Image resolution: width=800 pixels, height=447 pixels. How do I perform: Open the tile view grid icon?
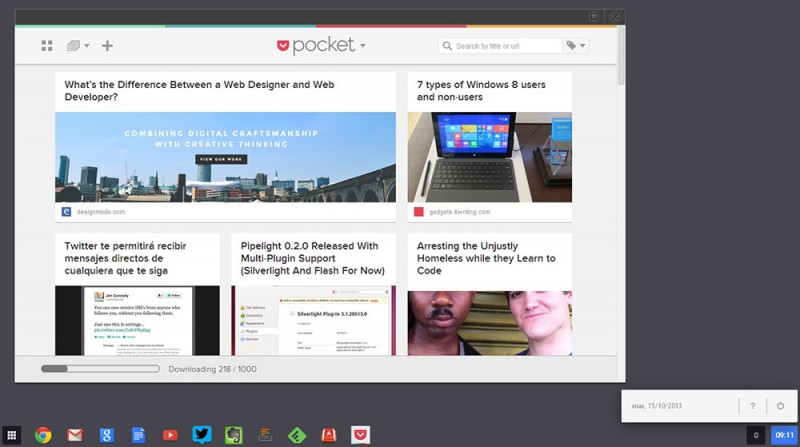tap(47, 46)
